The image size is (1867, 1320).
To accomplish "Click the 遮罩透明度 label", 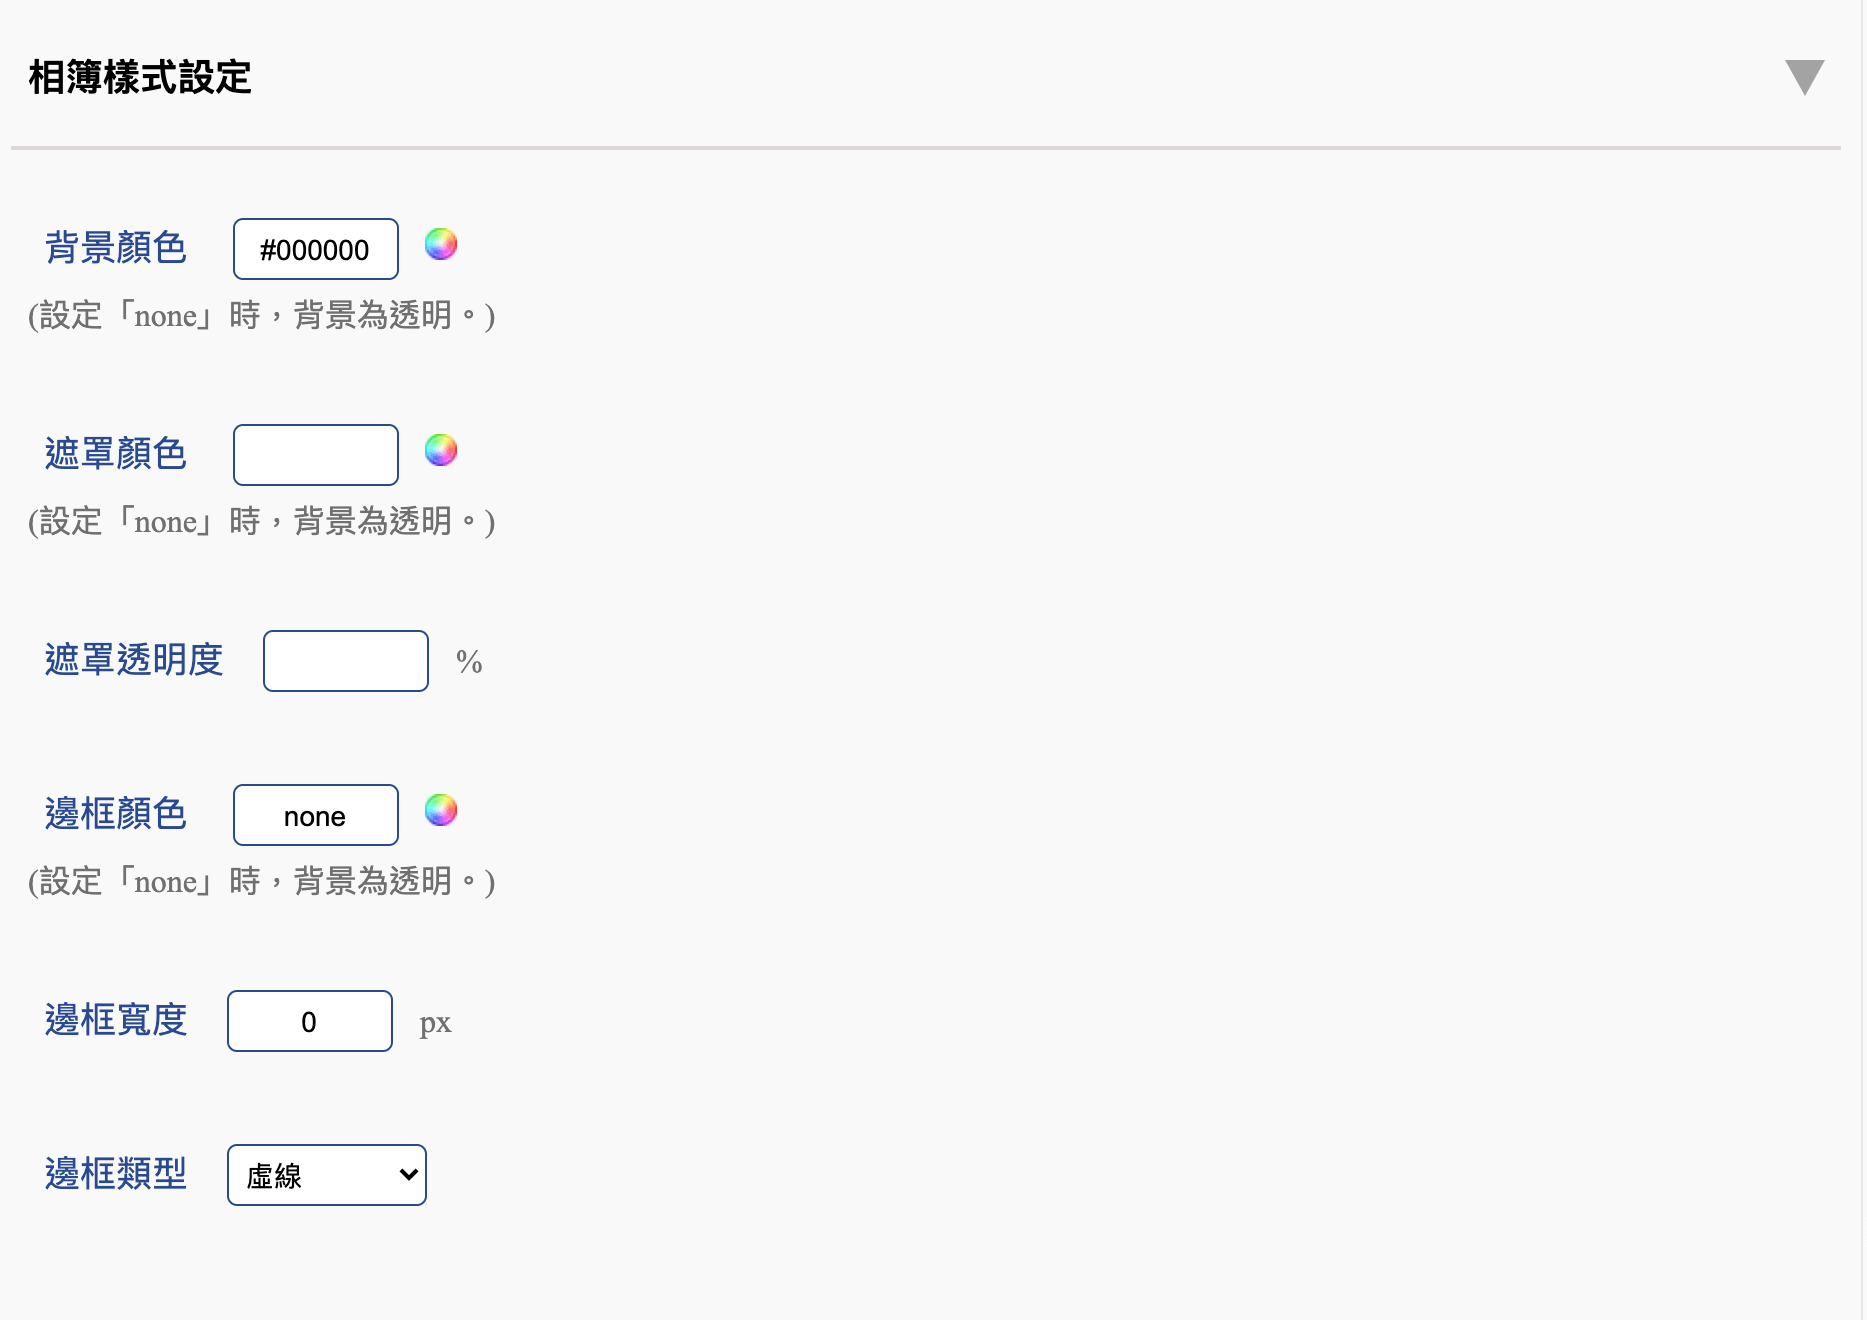I will pos(134,660).
